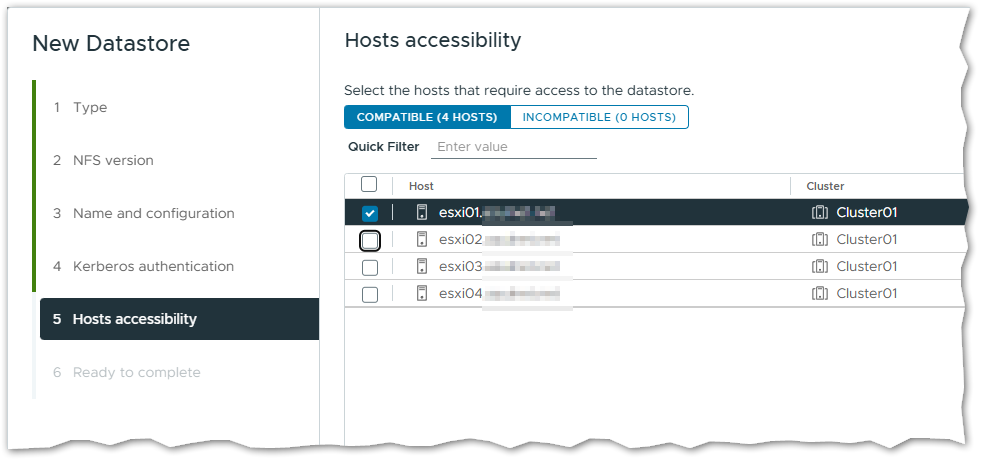981x460 pixels.
Task: Tick the esxi04 host checkbox
Action: [370, 294]
